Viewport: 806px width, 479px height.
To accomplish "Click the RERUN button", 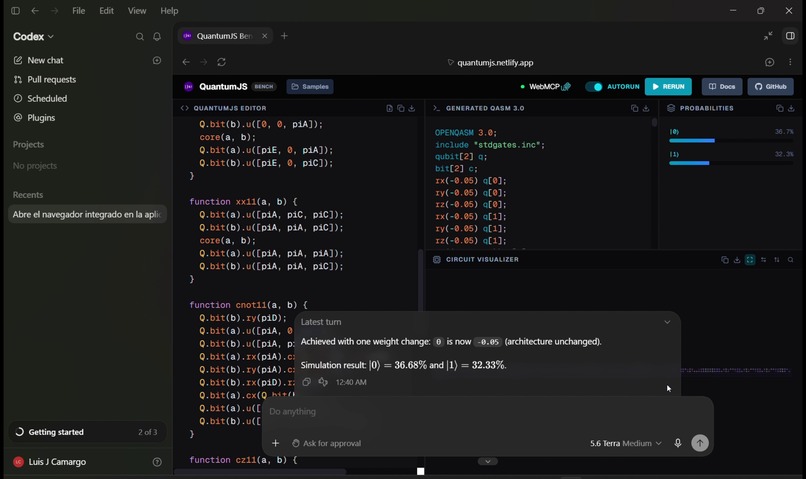I will 668,87.
